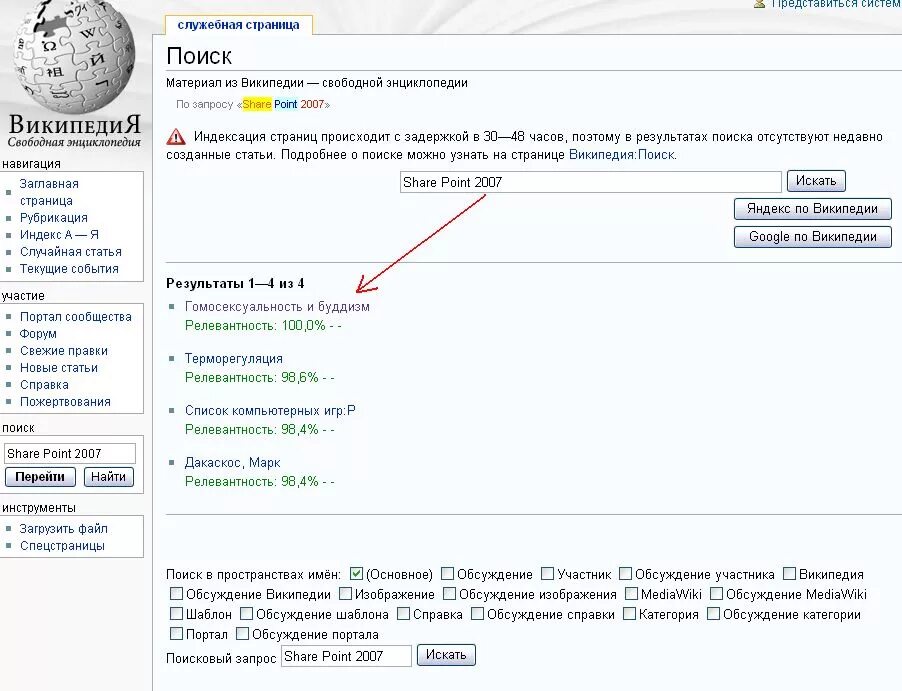Open result Дакаскос, Марк

coord(232,463)
